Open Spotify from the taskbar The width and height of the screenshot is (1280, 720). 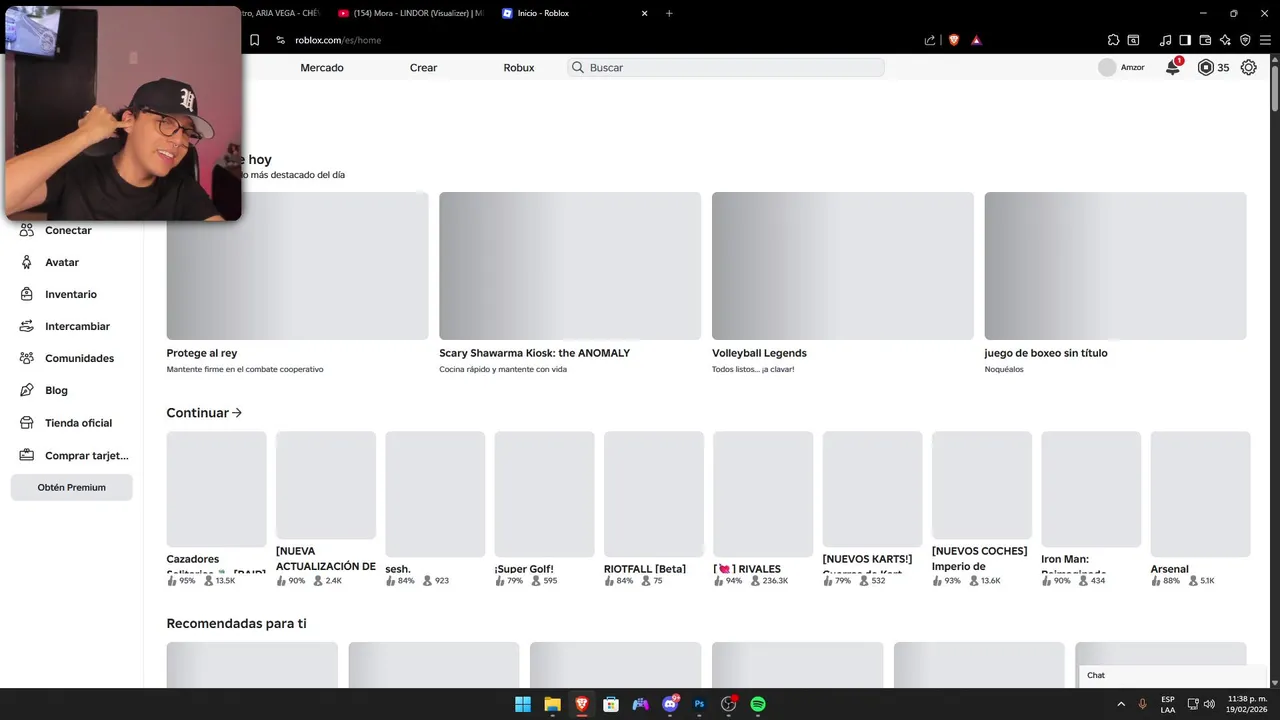click(x=758, y=704)
